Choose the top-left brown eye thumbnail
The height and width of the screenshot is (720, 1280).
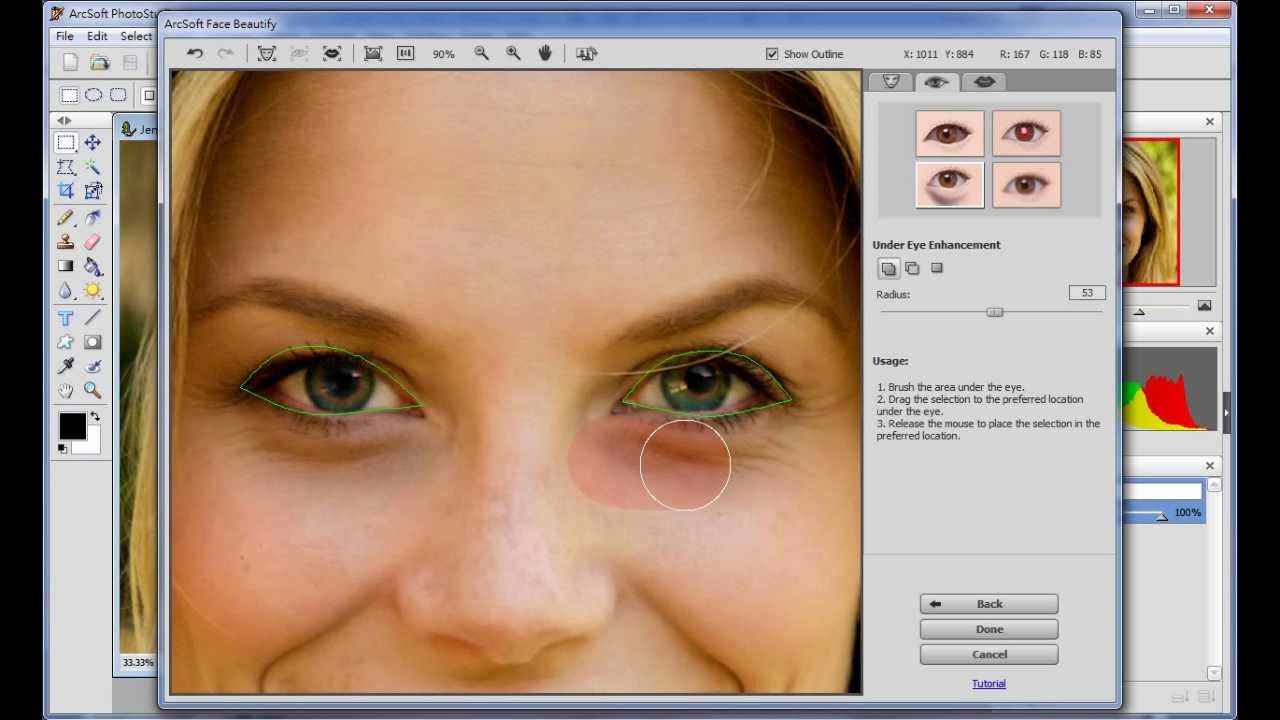(950, 133)
